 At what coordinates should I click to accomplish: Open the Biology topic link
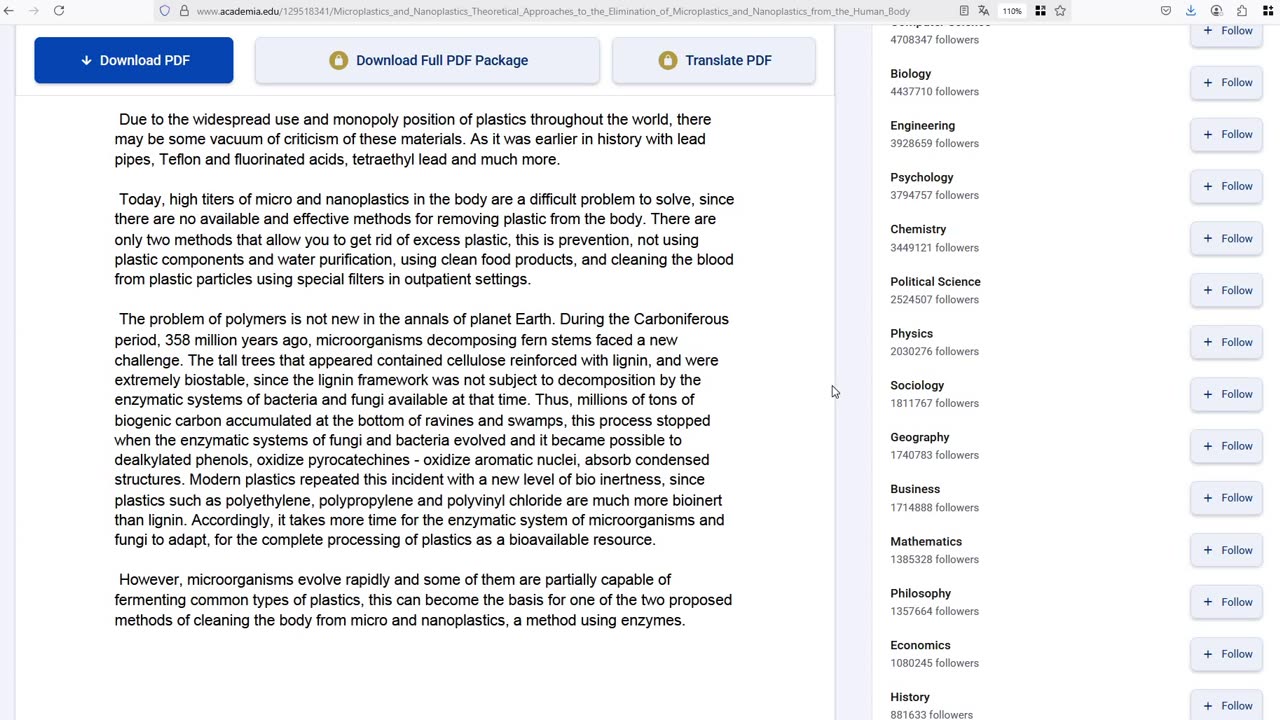pos(910,74)
